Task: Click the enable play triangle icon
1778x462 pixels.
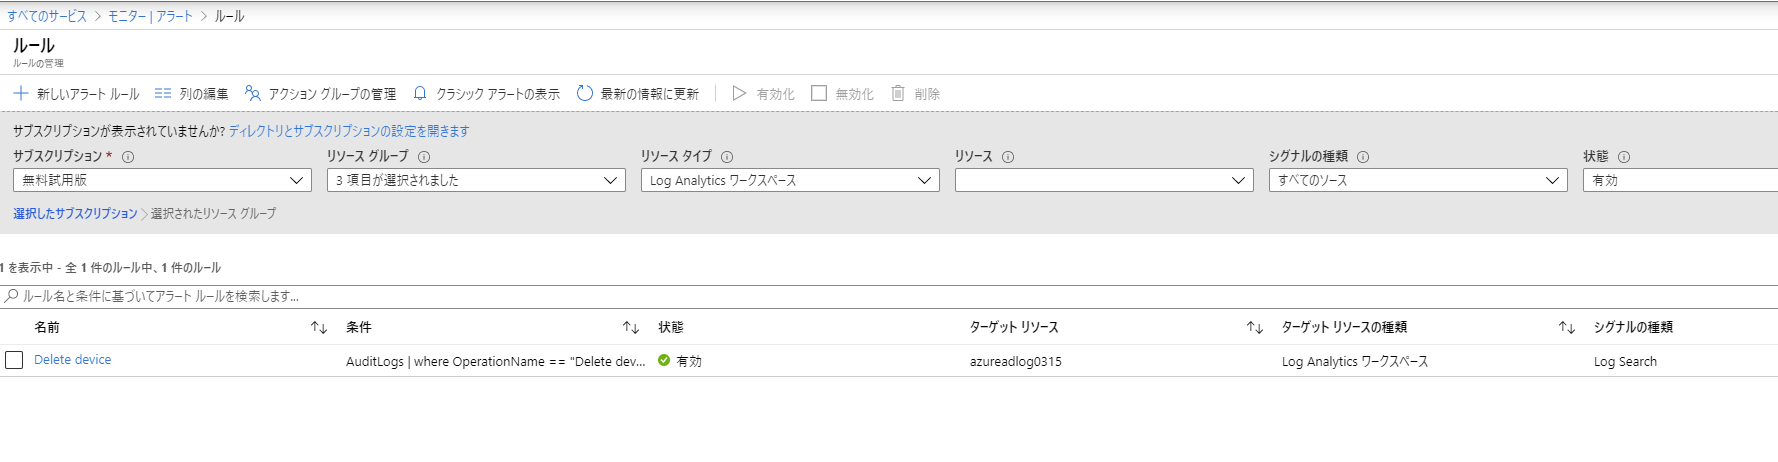Action: (739, 93)
